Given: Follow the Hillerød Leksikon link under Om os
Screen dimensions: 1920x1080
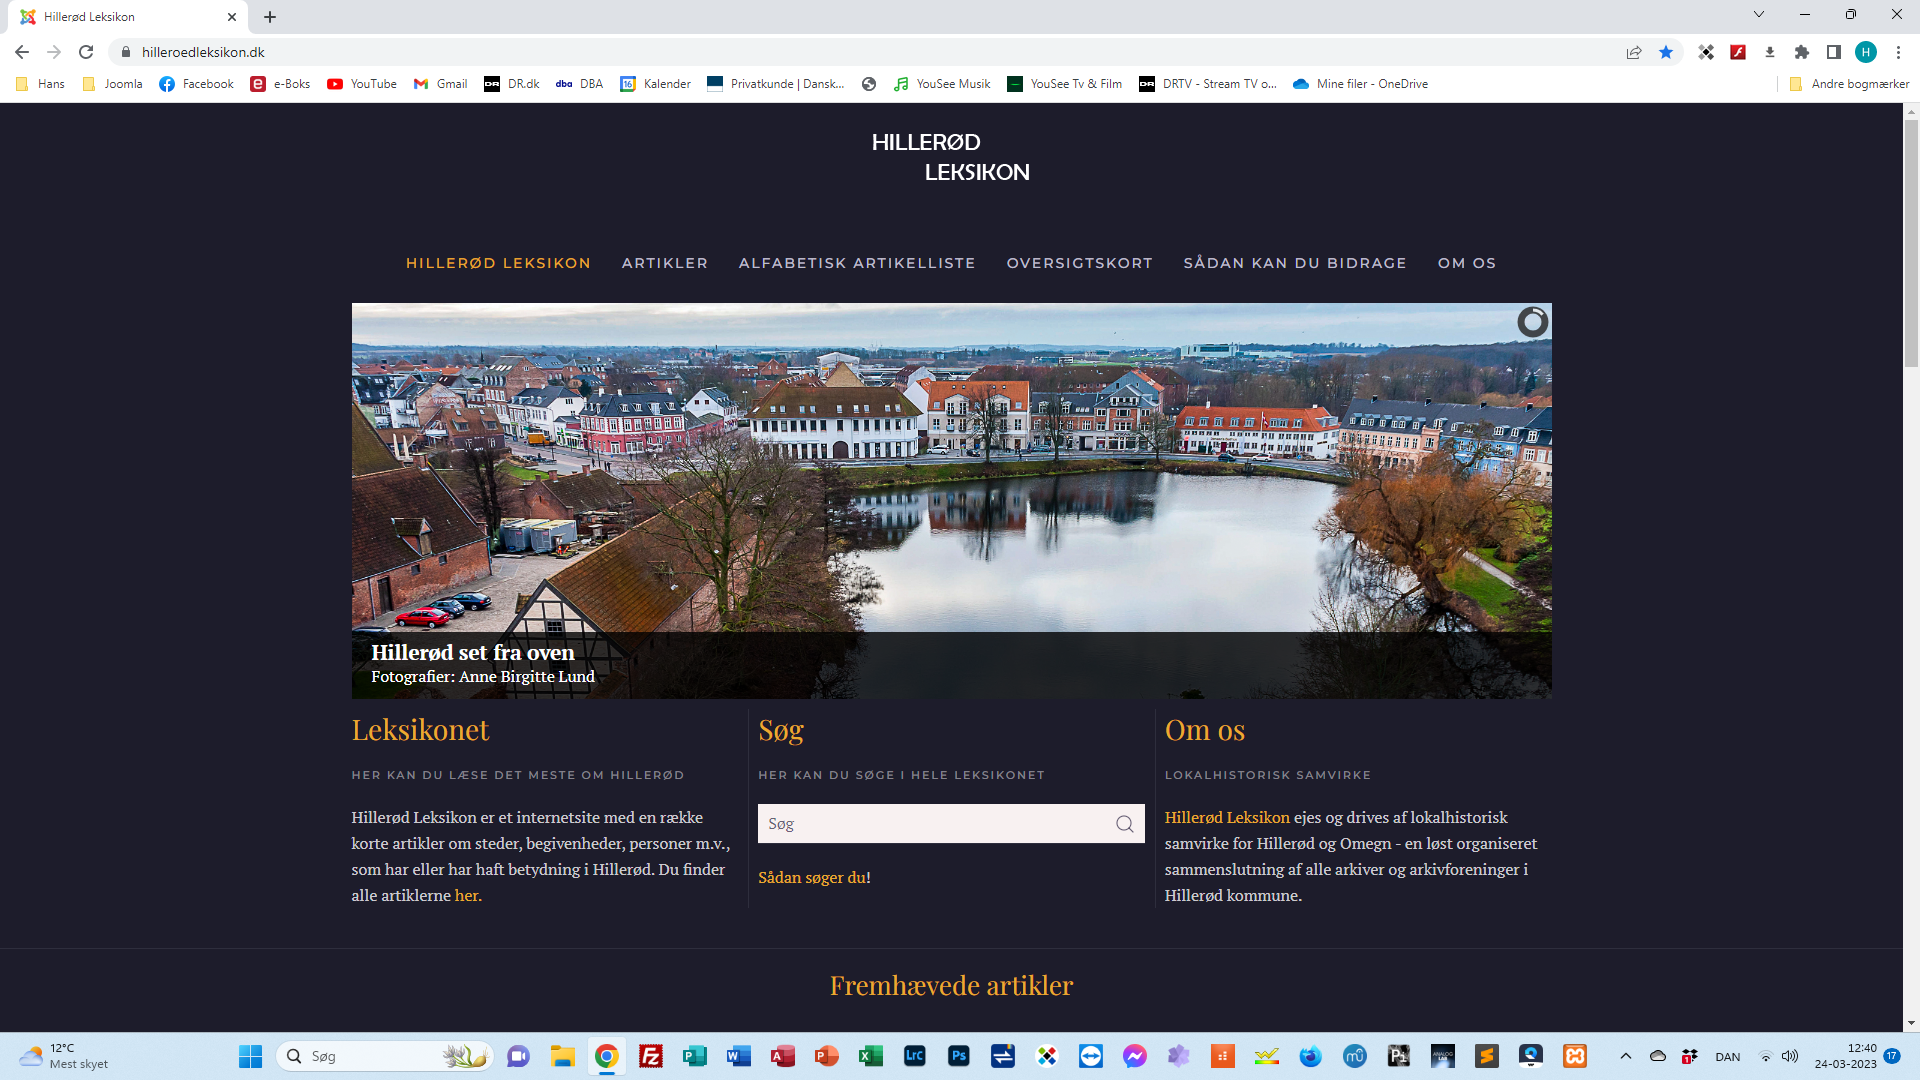Looking at the screenshot, I should tap(1227, 817).
